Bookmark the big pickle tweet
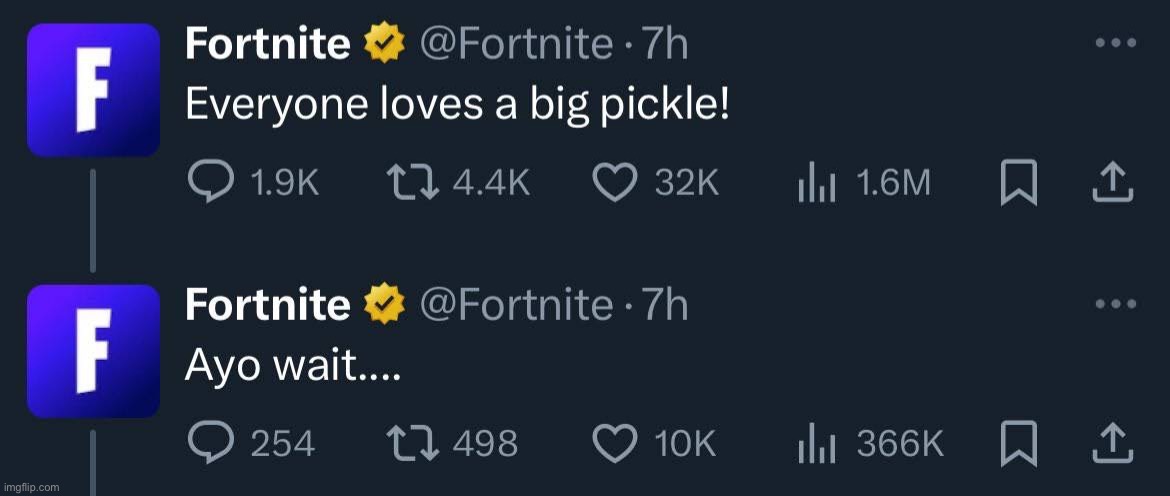This screenshot has width=1170, height=496. pos(1019,184)
